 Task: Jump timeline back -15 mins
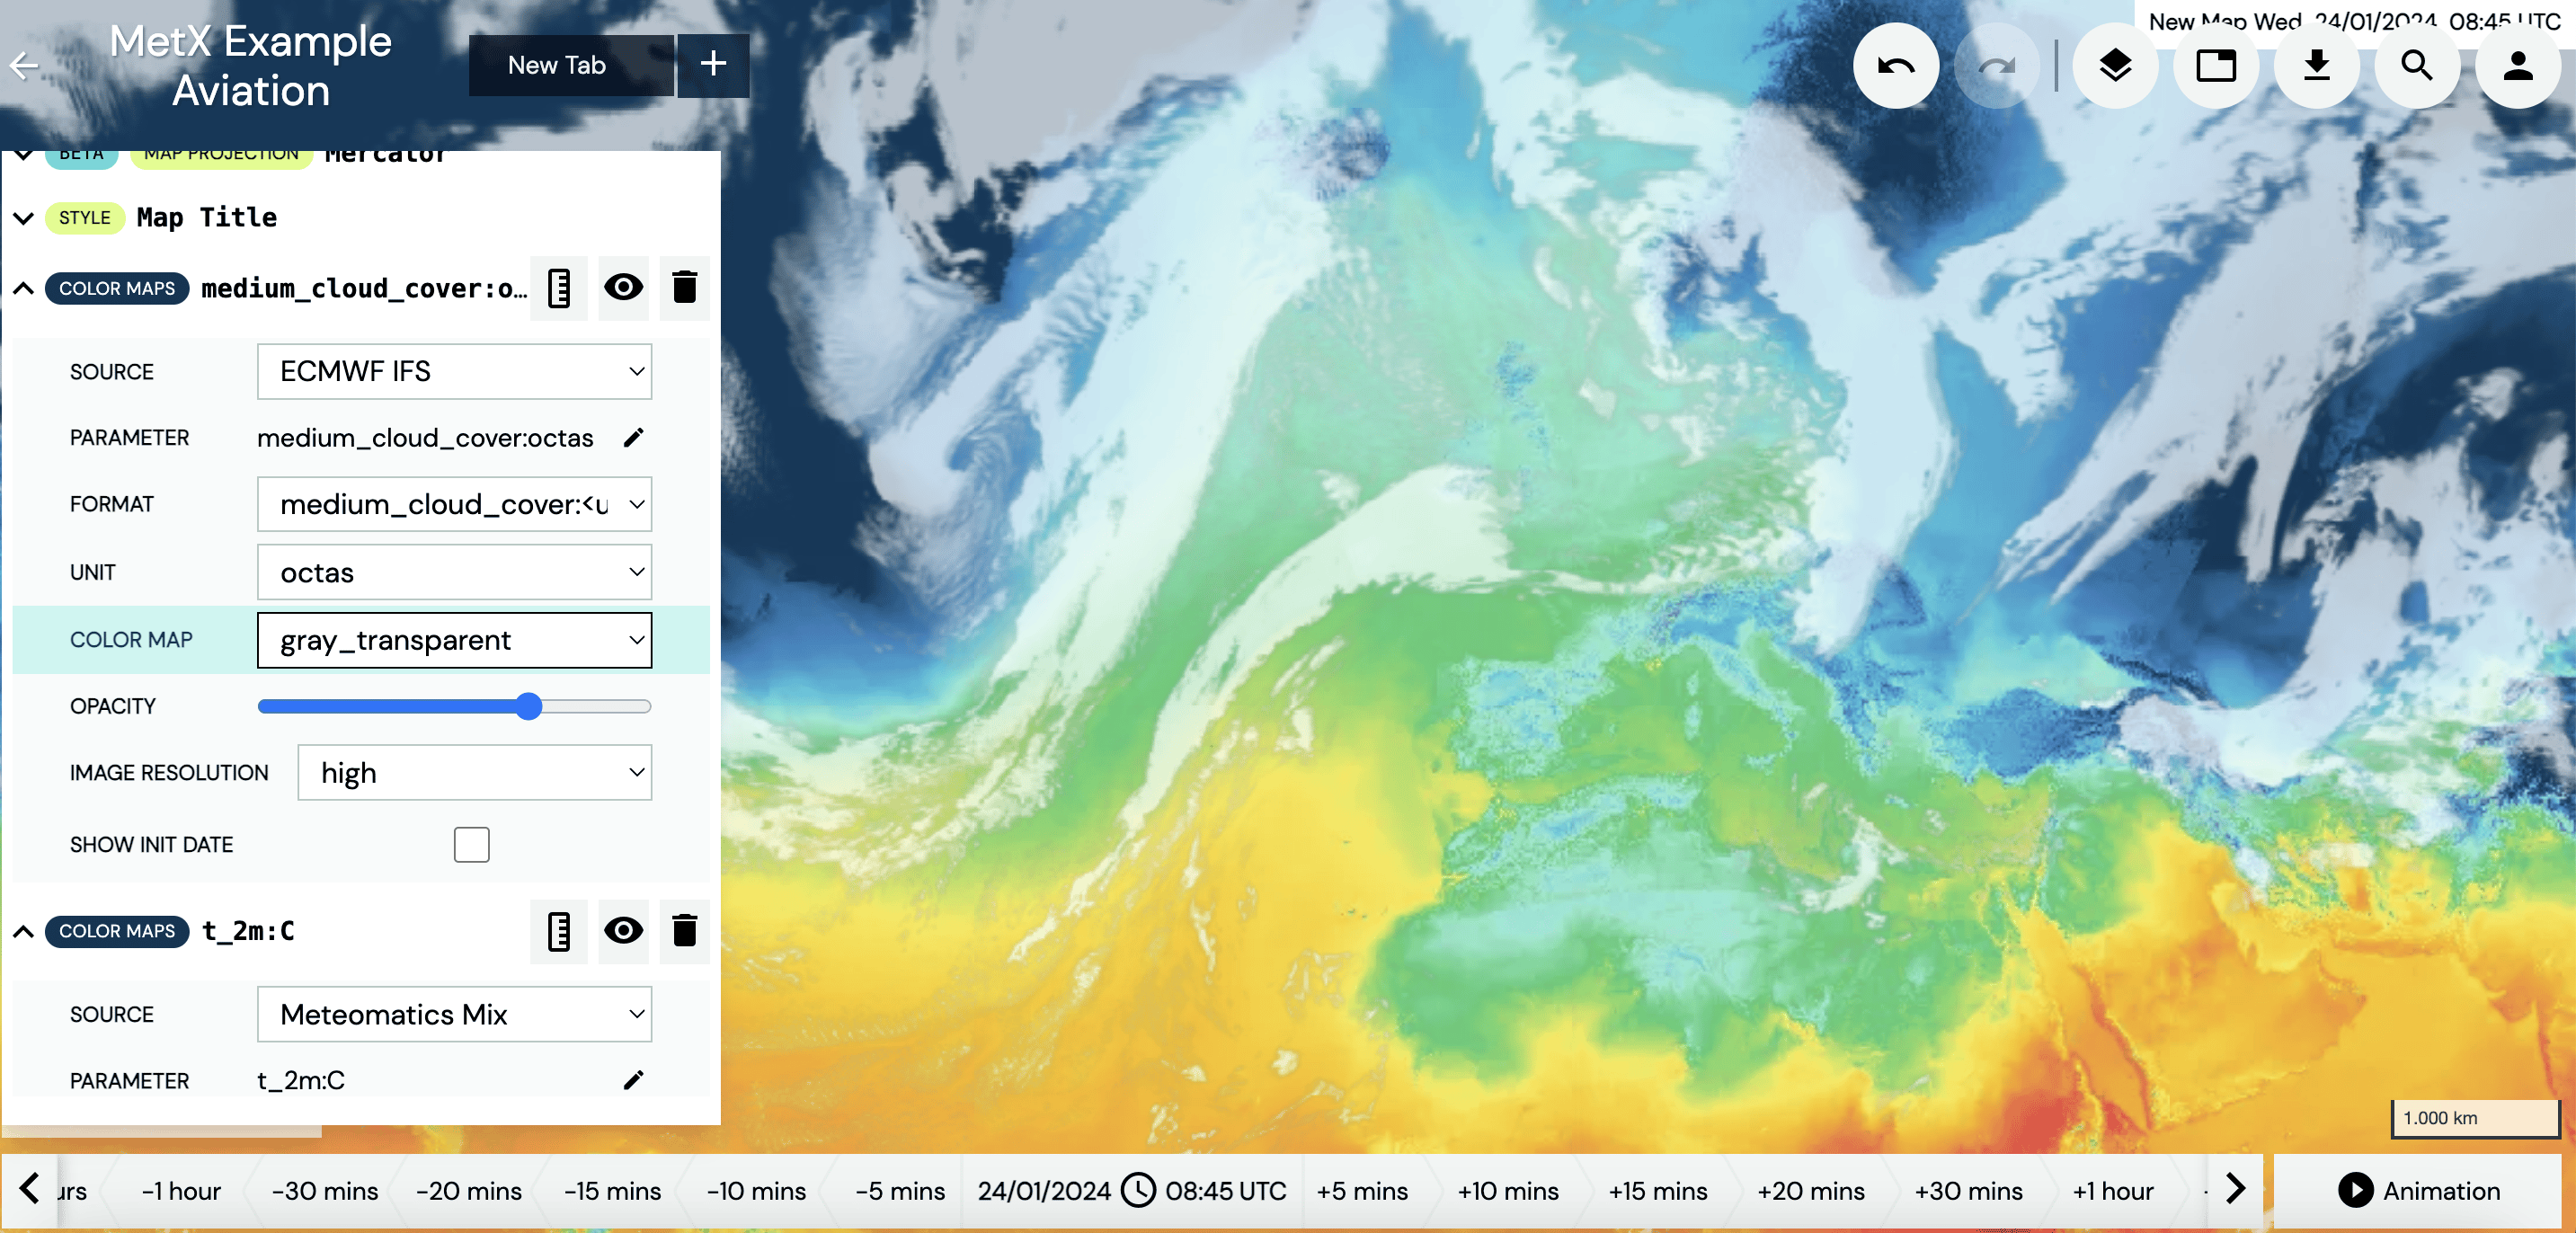(x=613, y=1191)
